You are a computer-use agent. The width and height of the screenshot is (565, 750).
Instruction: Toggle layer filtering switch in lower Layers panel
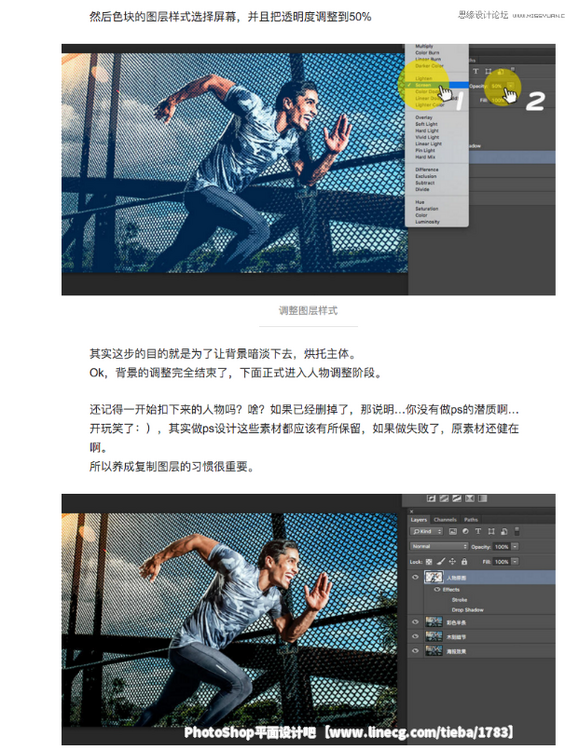pyautogui.click(x=517, y=531)
